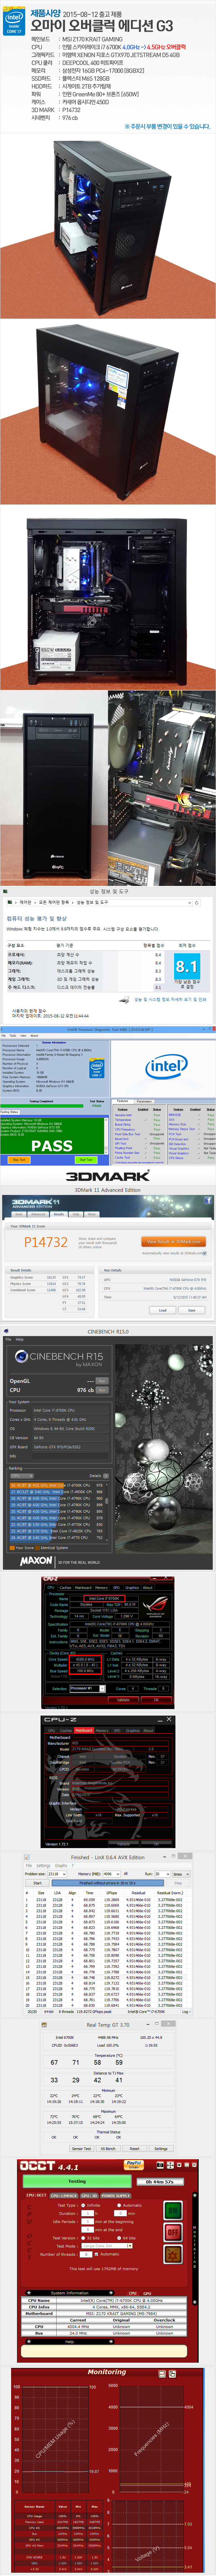Switch to the Basic tab in 3DMark 11
This screenshot has width=216, height=2576.
point(19,1214)
